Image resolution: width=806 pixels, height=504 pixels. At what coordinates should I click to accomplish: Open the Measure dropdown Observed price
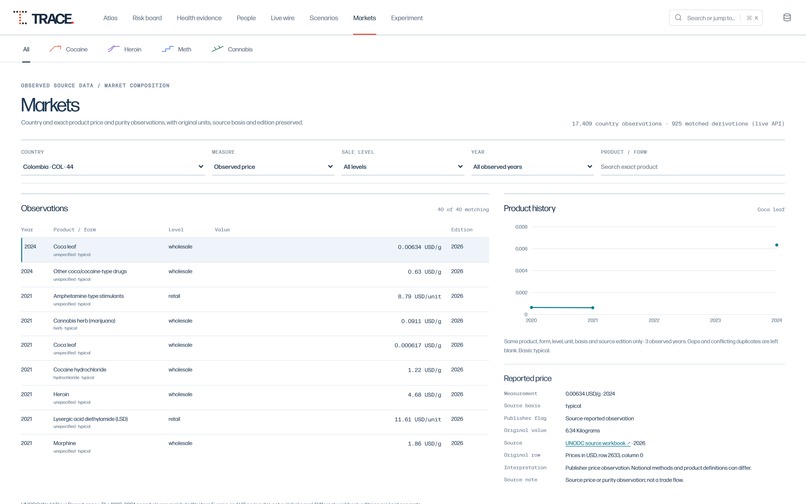click(x=273, y=167)
